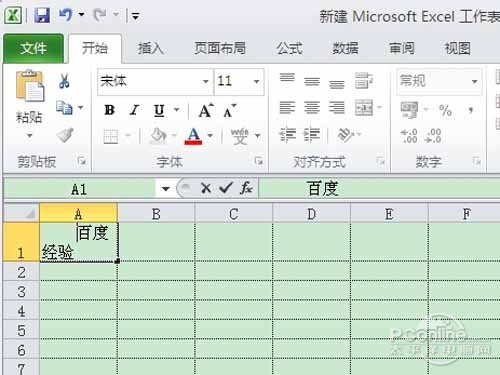Switch to the 插入 (Insert) tab
Screen dimensions: 500x375
[x=151, y=48]
